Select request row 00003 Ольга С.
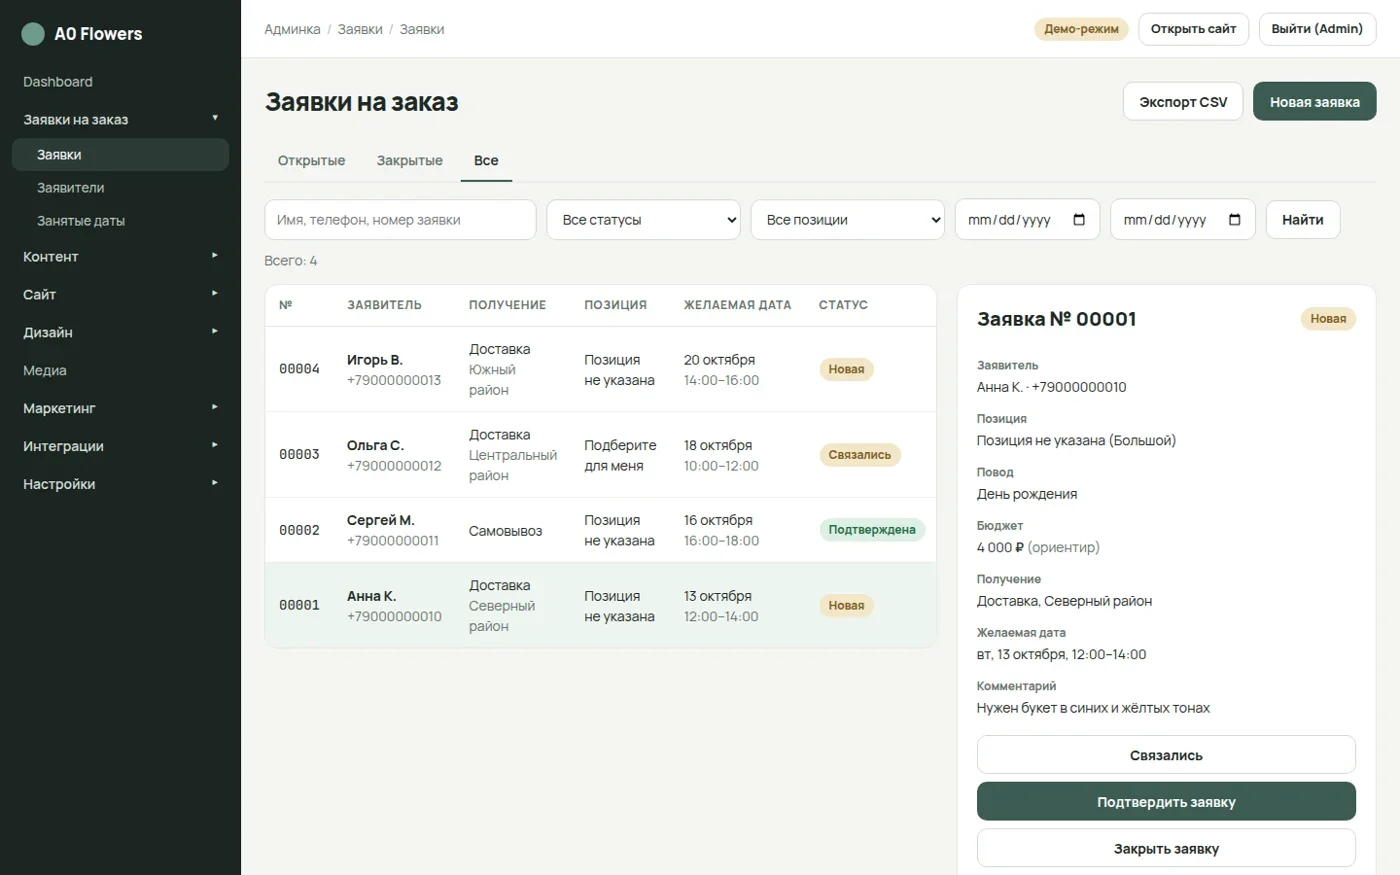 click(x=600, y=455)
